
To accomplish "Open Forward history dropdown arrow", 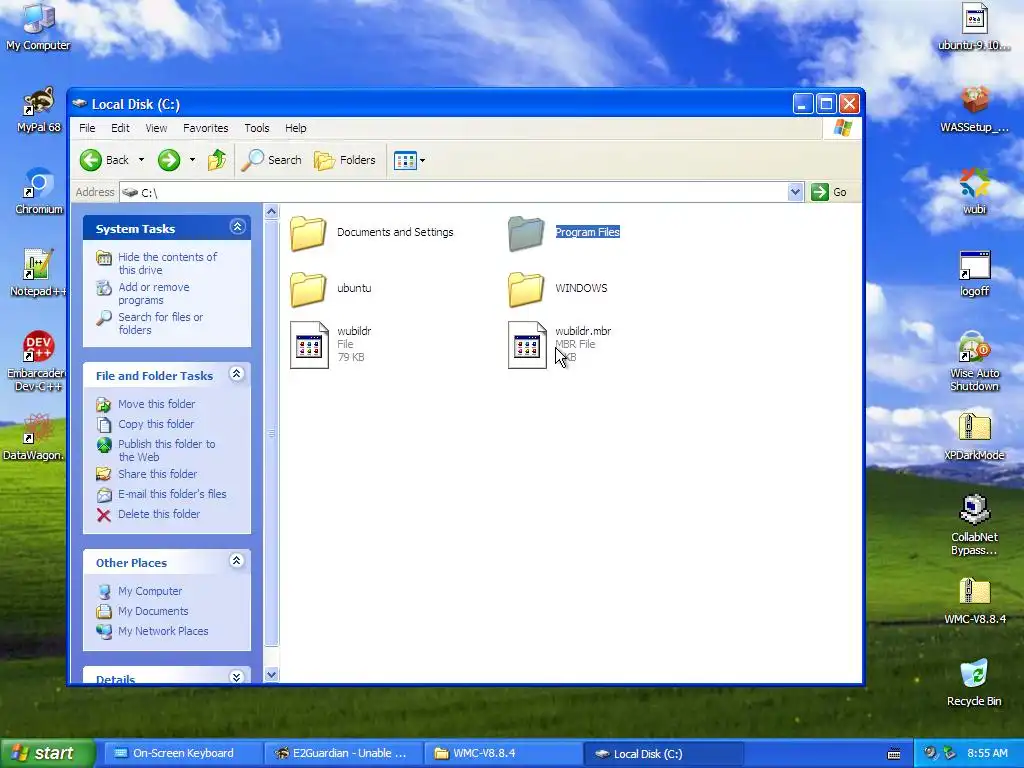I will tap(192, 160).
